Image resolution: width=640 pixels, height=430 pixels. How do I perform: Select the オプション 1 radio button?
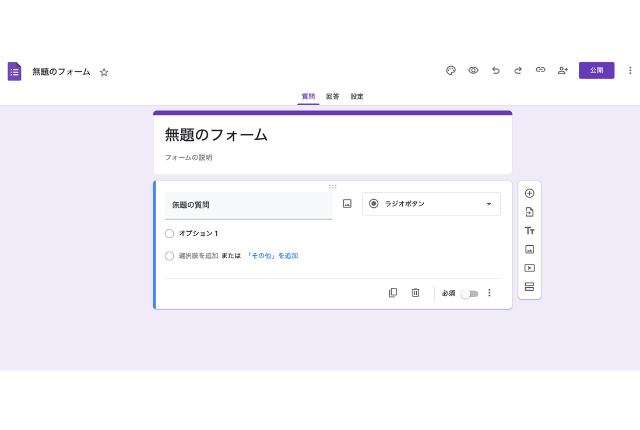coord(169,233)
